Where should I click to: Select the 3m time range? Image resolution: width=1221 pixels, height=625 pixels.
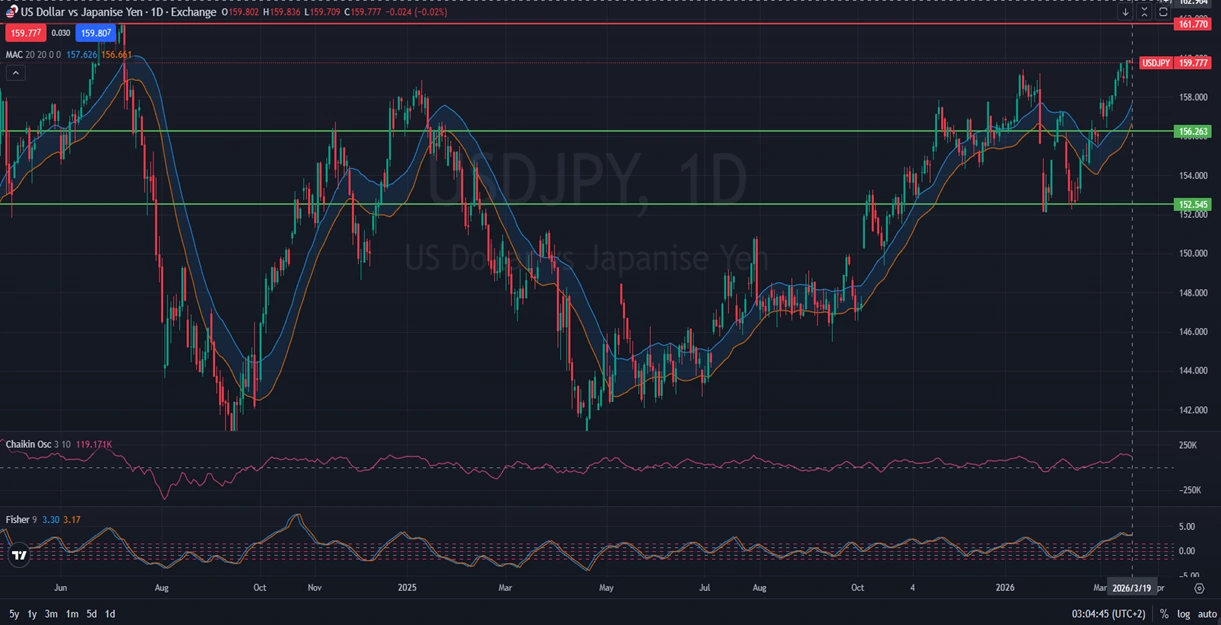51,614
